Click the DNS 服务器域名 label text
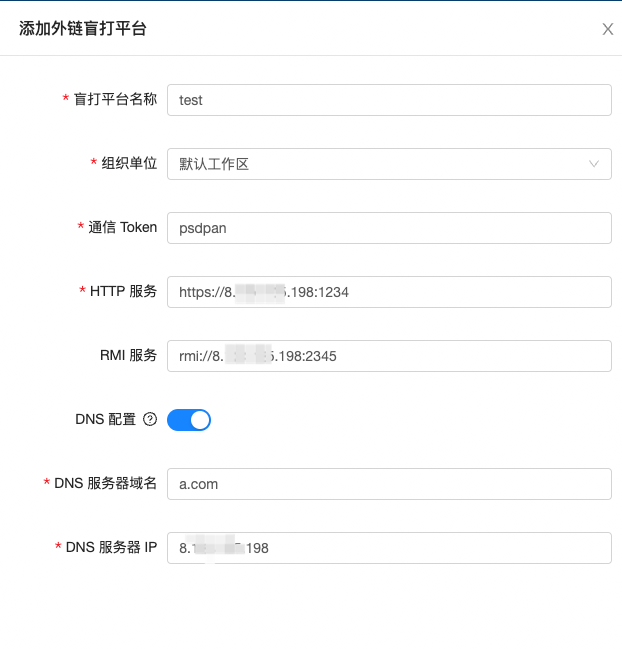Viewport: 622px width, 649px height. coord(106,483)
